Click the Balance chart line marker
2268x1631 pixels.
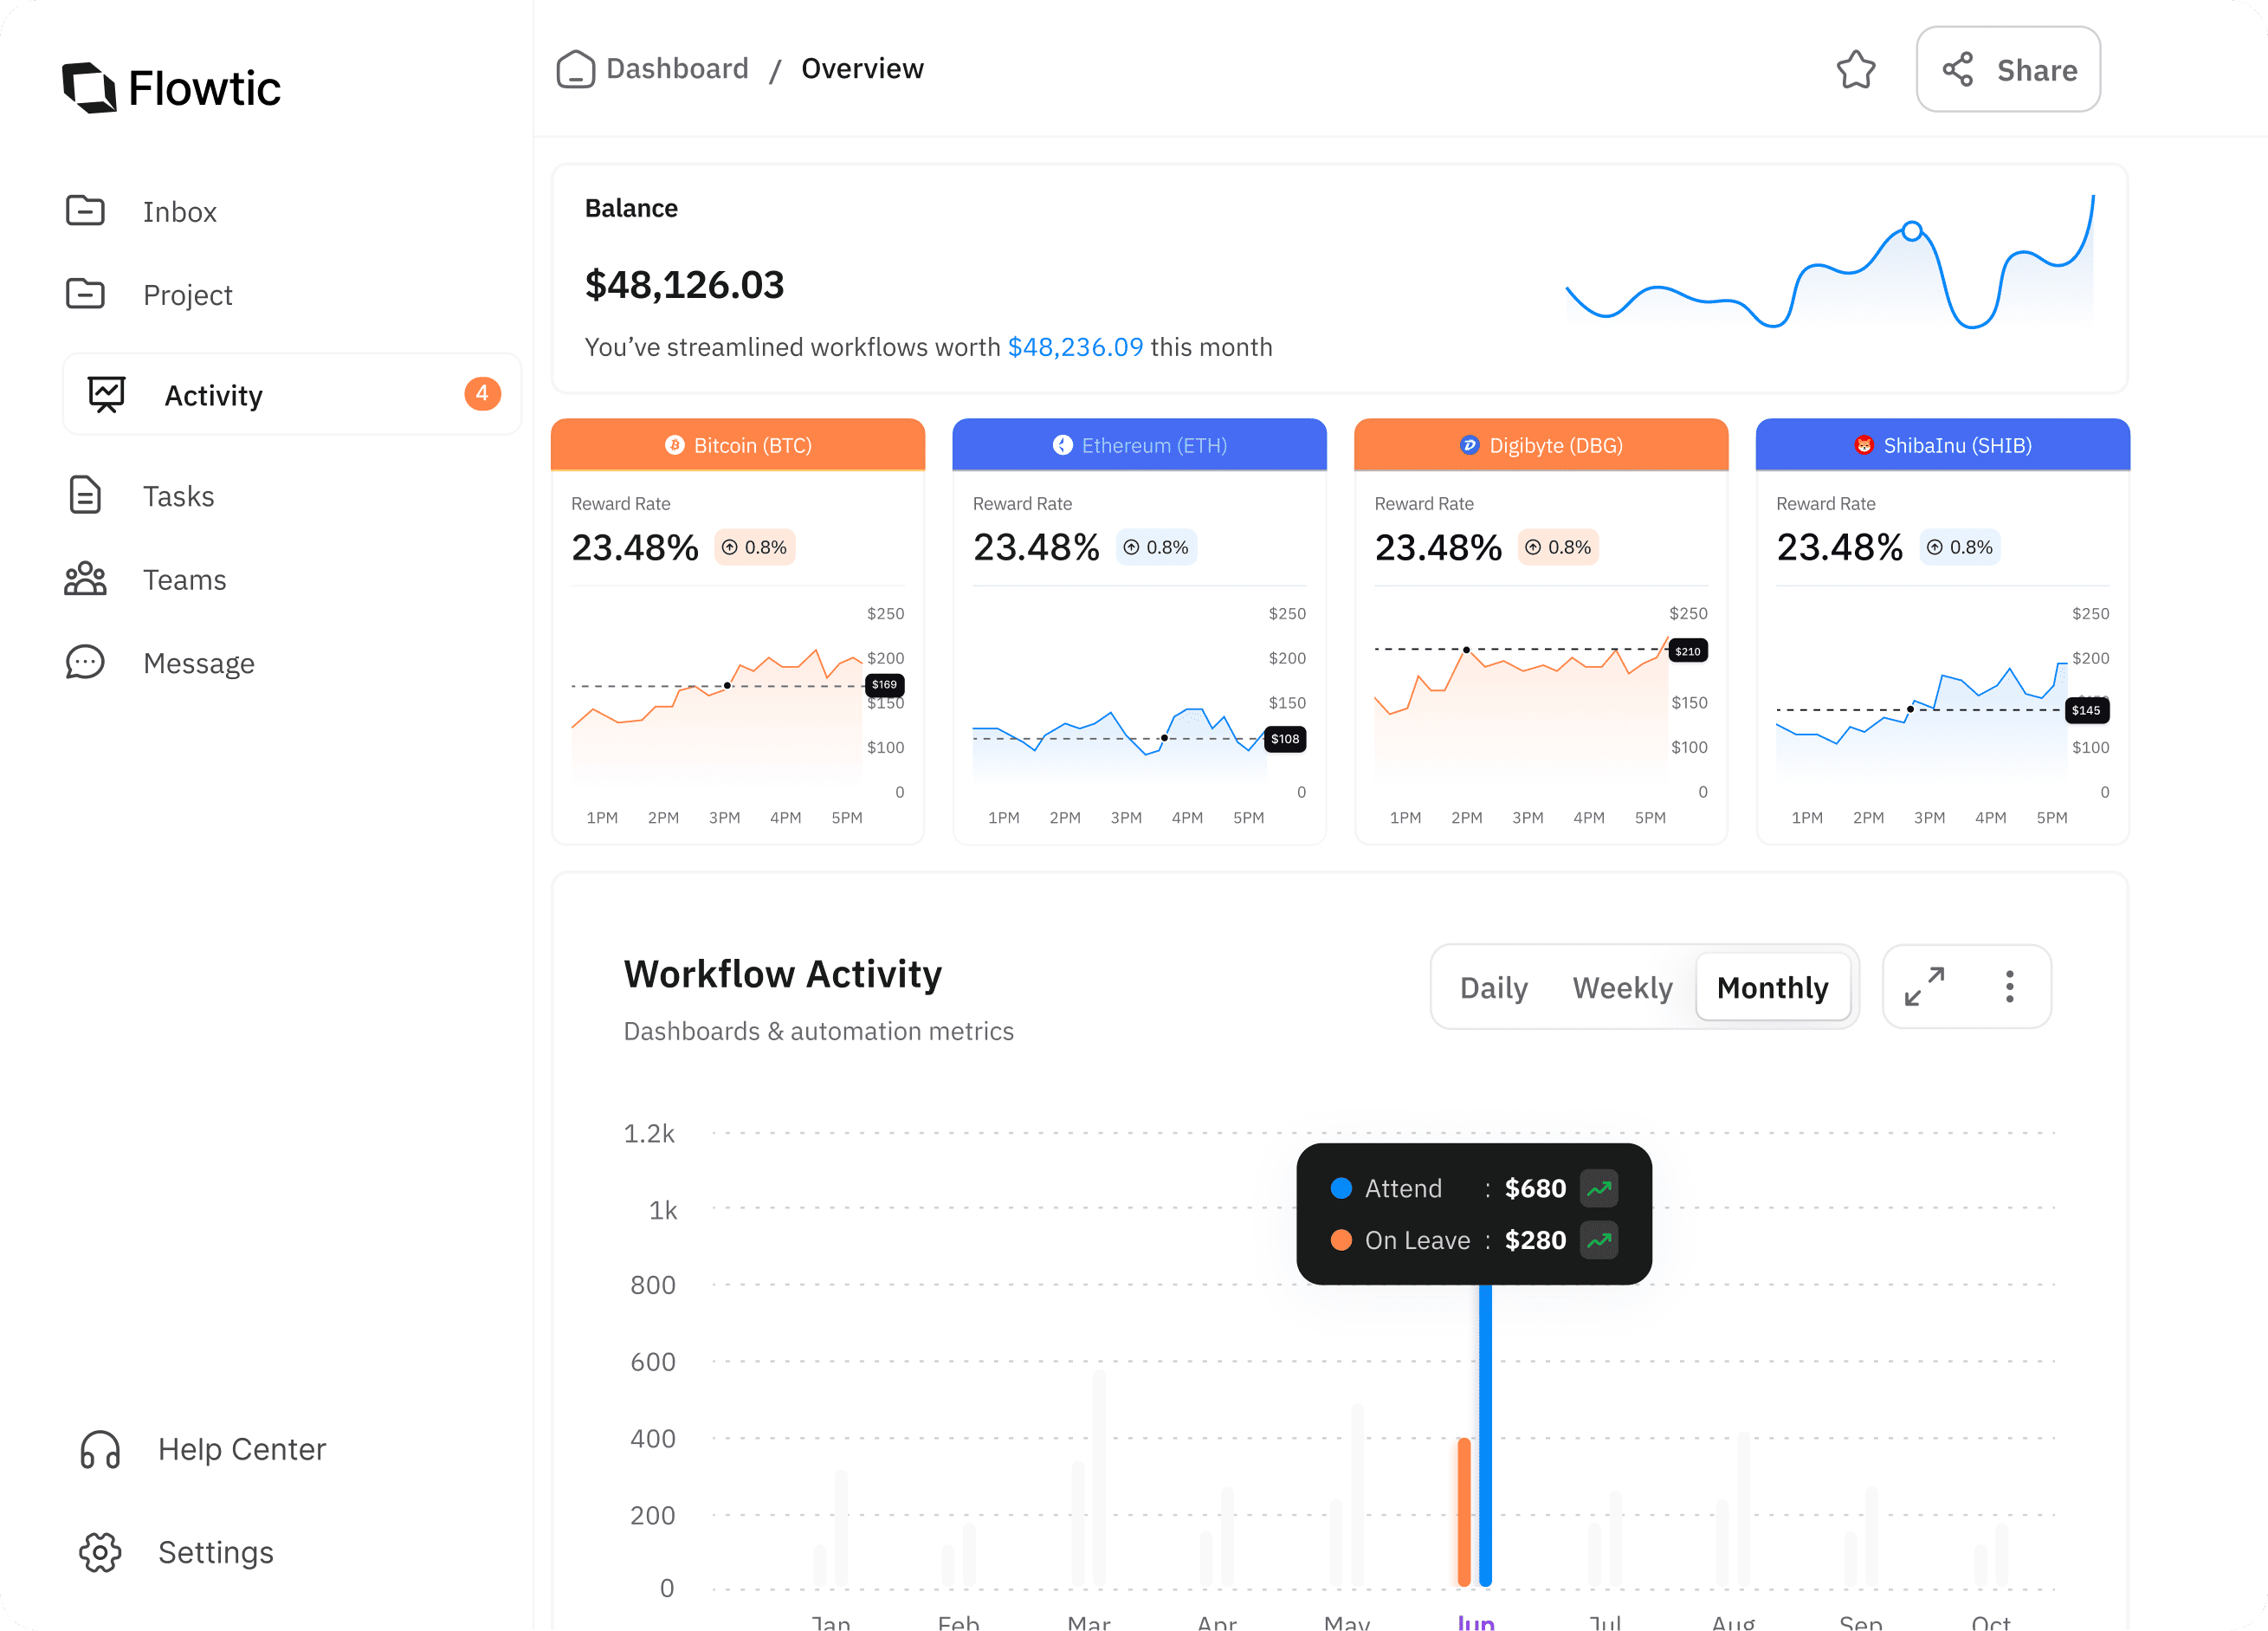coord(1911,231)
